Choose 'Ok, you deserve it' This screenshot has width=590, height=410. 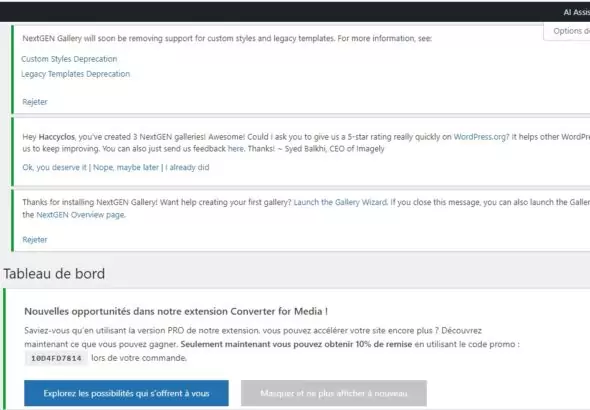55,167
